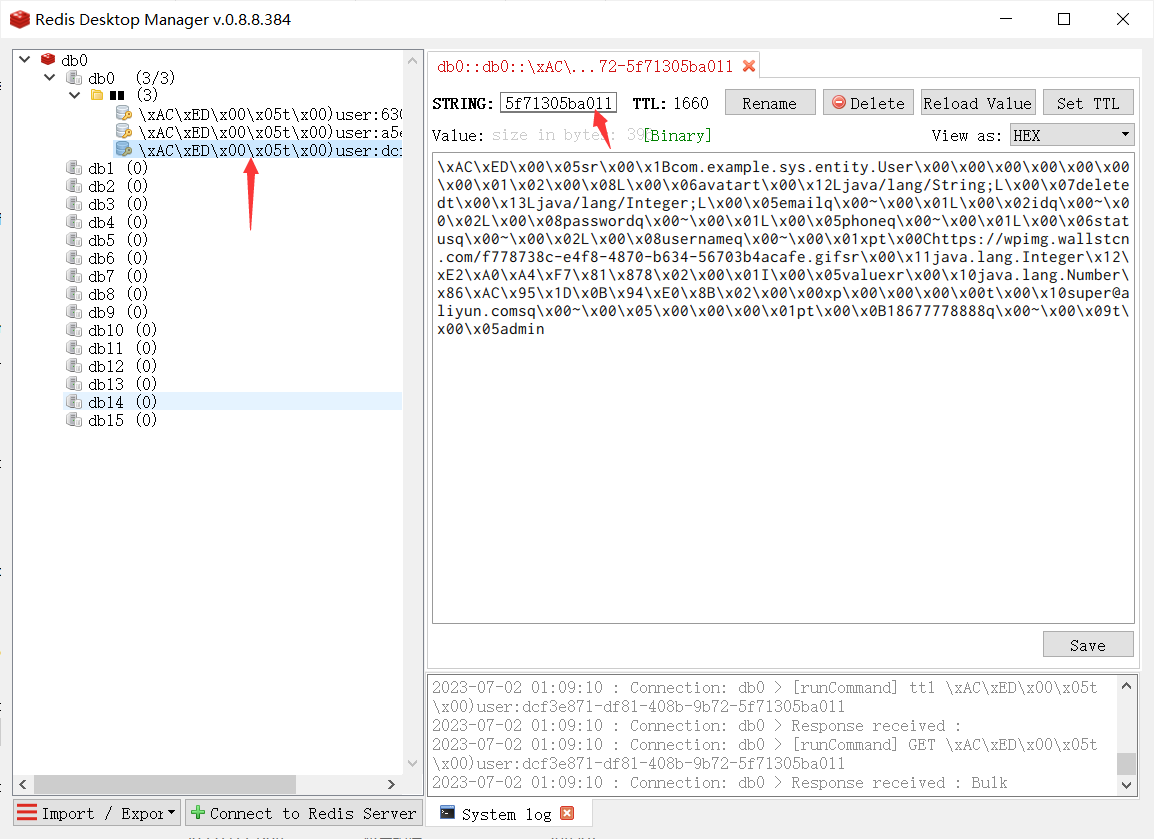
Task: Click the [Binary] value label
Action: [677, 135]
